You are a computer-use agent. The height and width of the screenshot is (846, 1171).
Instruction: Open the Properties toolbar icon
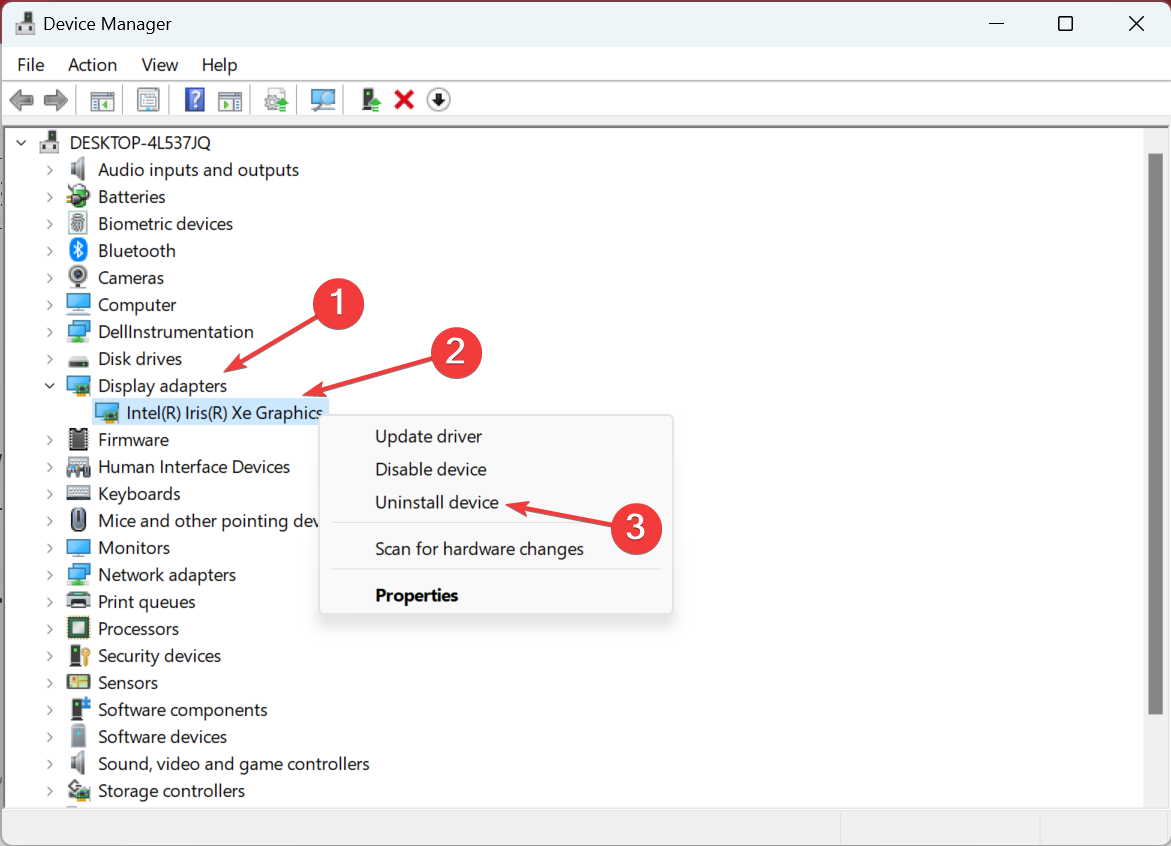pyautogui.click(x=148, y=100)
